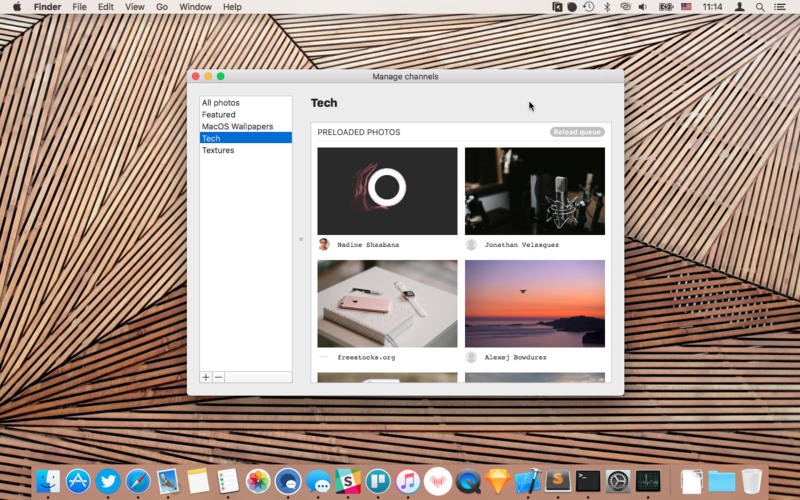Image resolution: width=800 pixels, height=500 pixels.
Task: Open the microphone photo by Jonathan Velasquez
Action: click(x=535, y=191)
